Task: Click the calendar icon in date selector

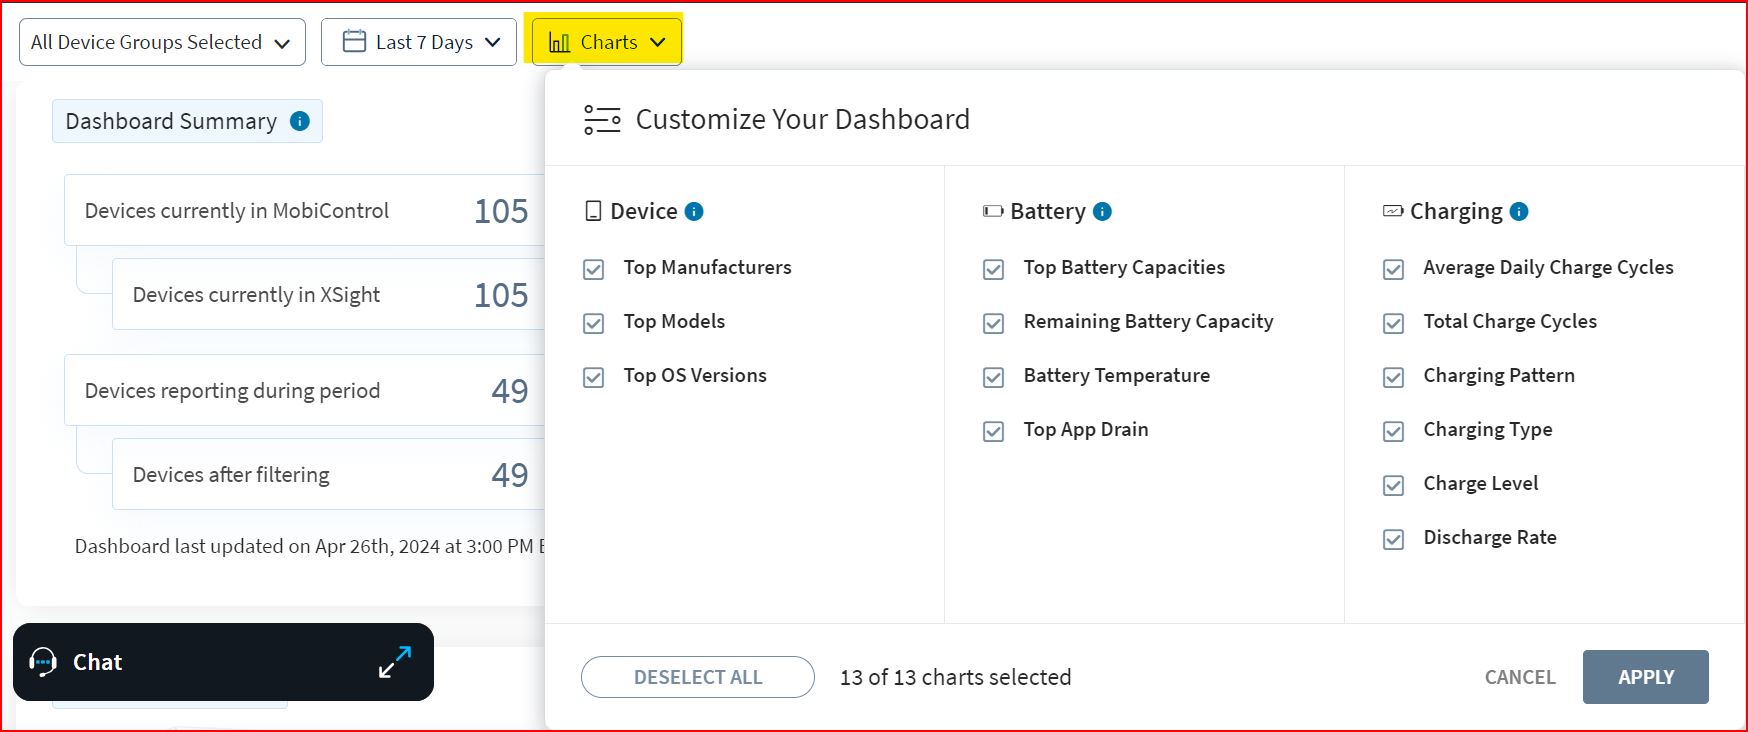Action: point(354,41)
